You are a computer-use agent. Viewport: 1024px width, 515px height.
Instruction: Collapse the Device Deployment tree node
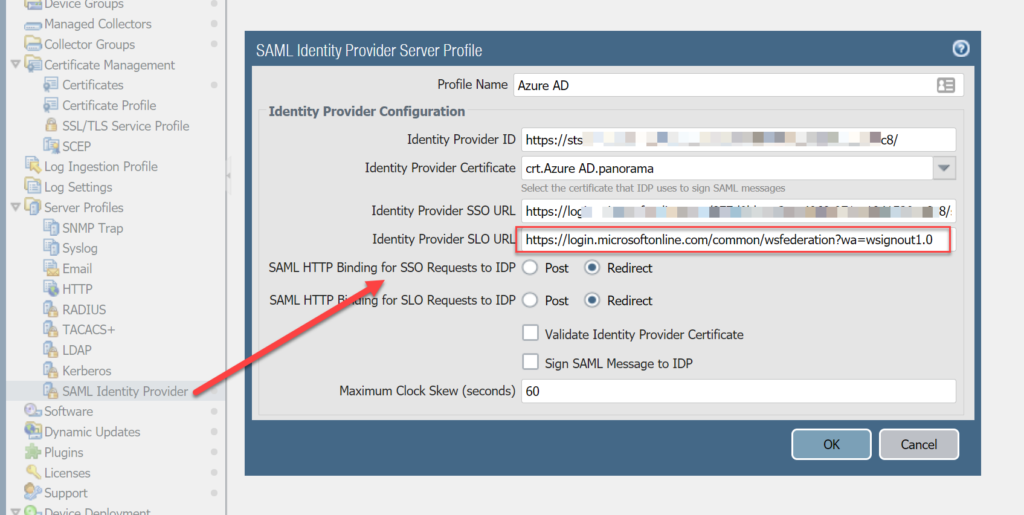coord(15,510)
